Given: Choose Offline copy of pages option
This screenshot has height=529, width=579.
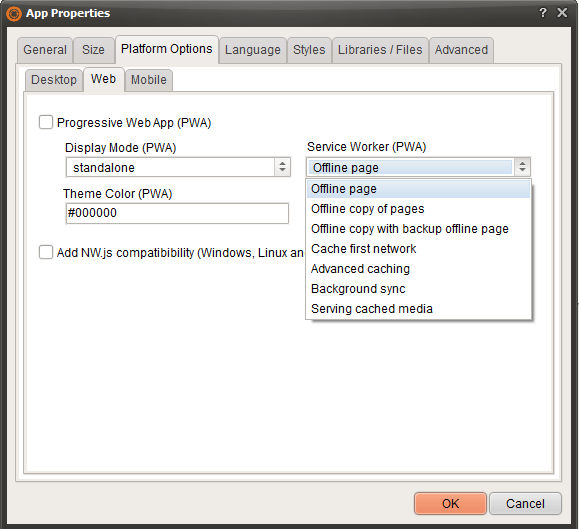Looking at the screenshot, I should pyautogui.click(x=418, y=209).
